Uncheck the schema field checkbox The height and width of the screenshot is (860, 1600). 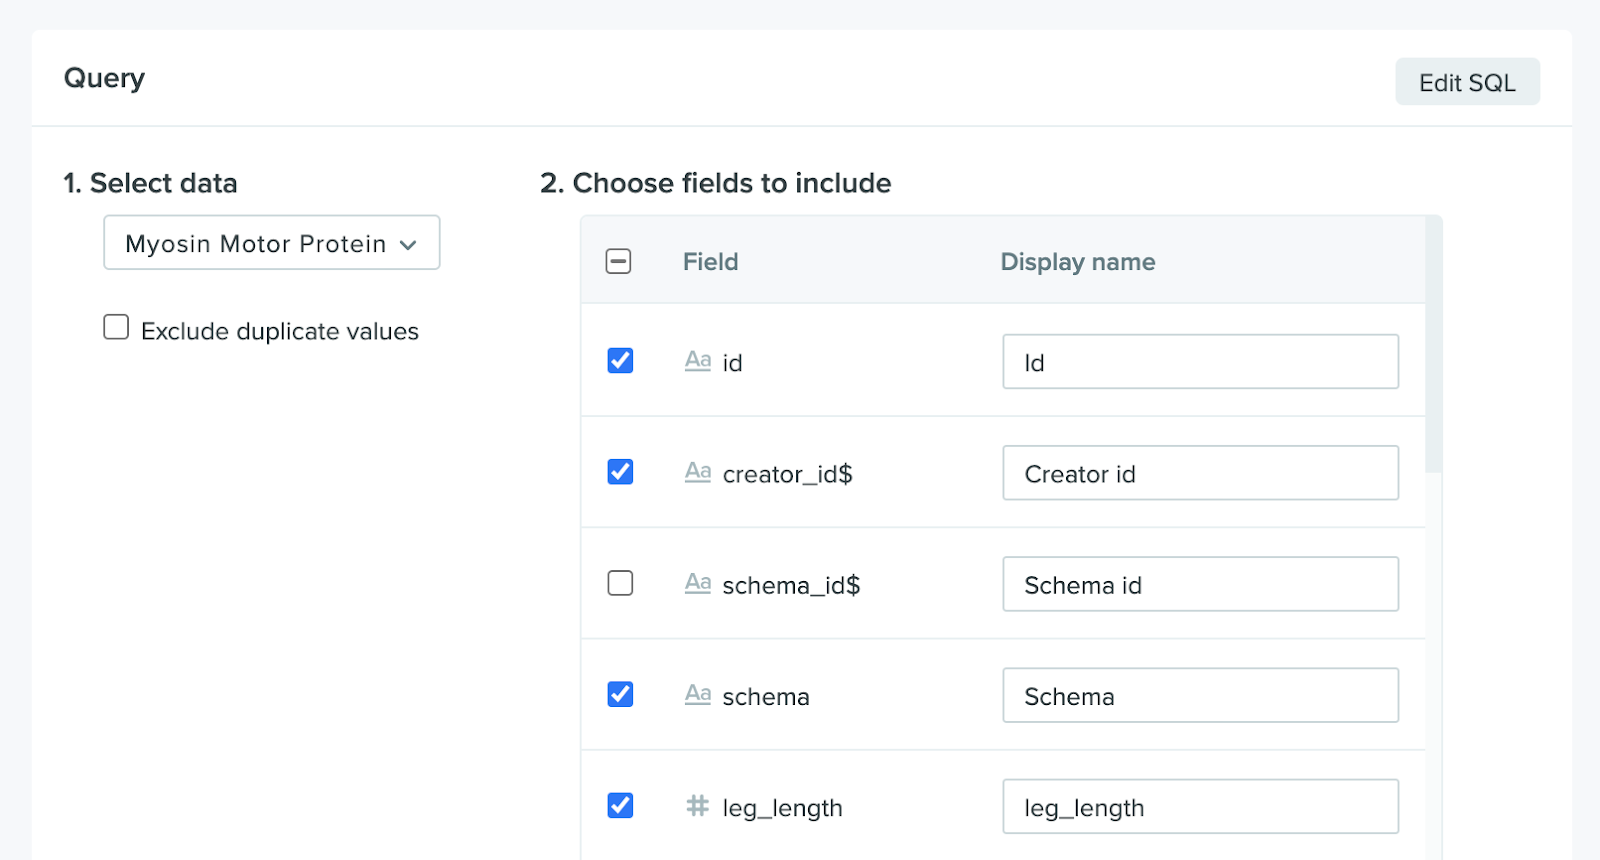point(620,694)
